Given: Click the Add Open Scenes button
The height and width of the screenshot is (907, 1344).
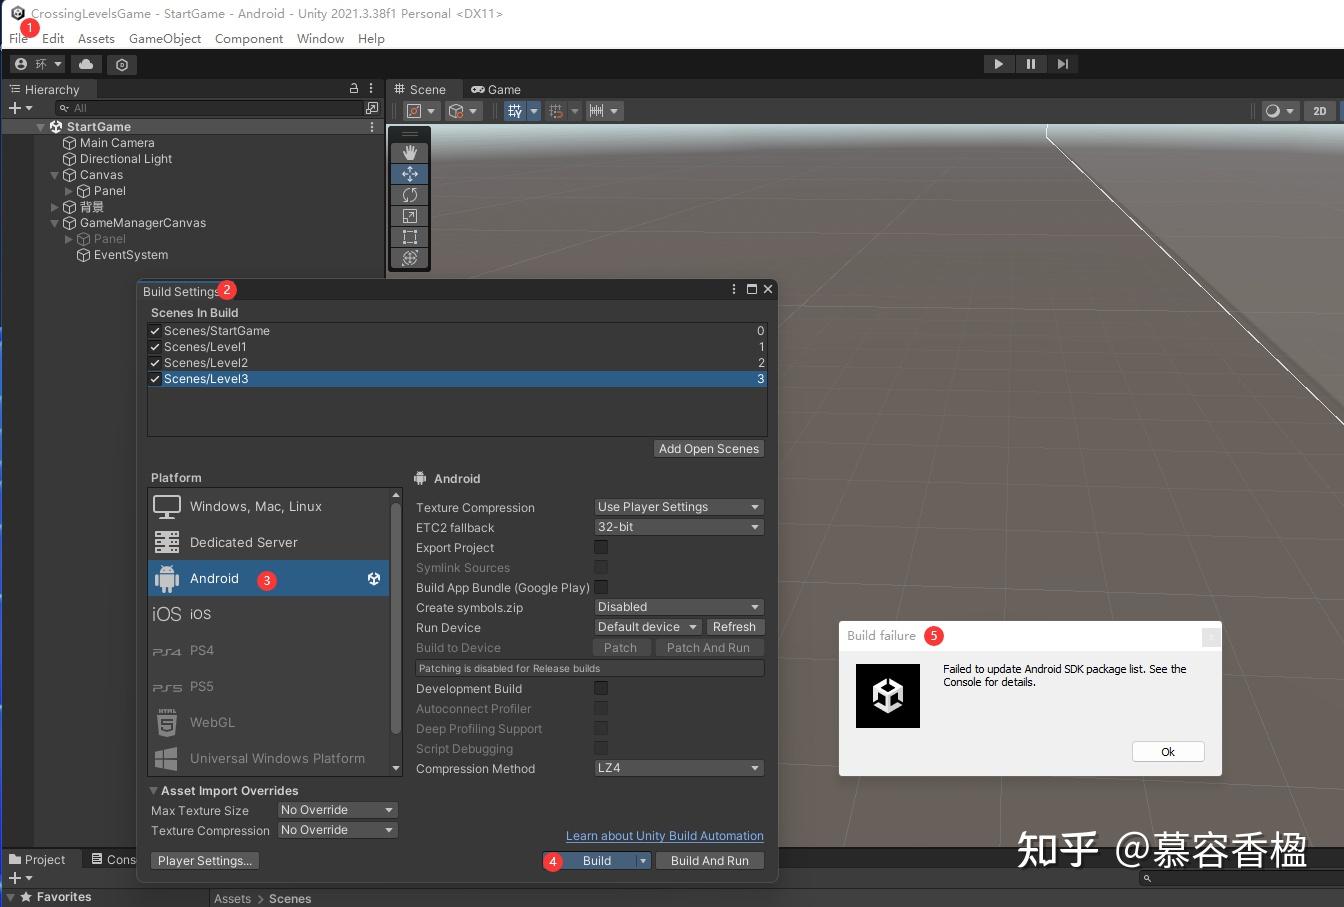Looking at the screenshot, I should tap(709, 448).
